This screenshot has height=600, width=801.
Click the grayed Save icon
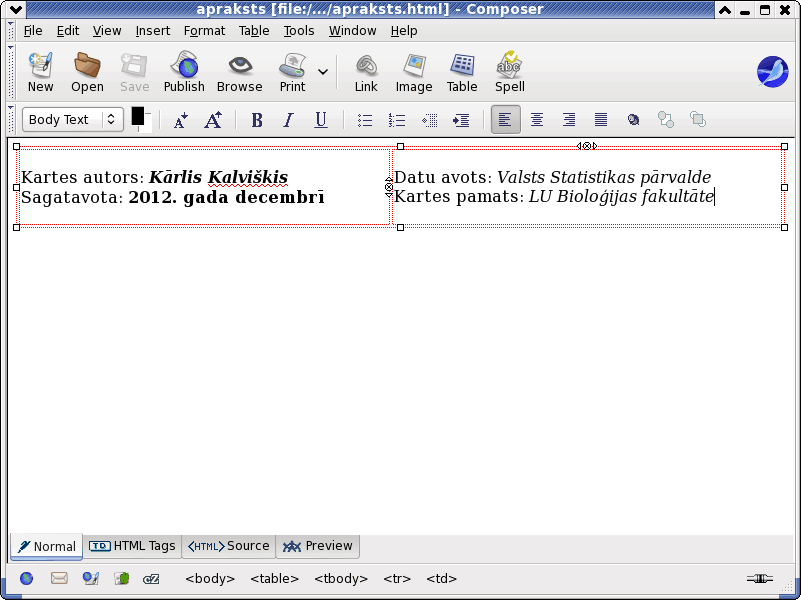coord(134,72)
